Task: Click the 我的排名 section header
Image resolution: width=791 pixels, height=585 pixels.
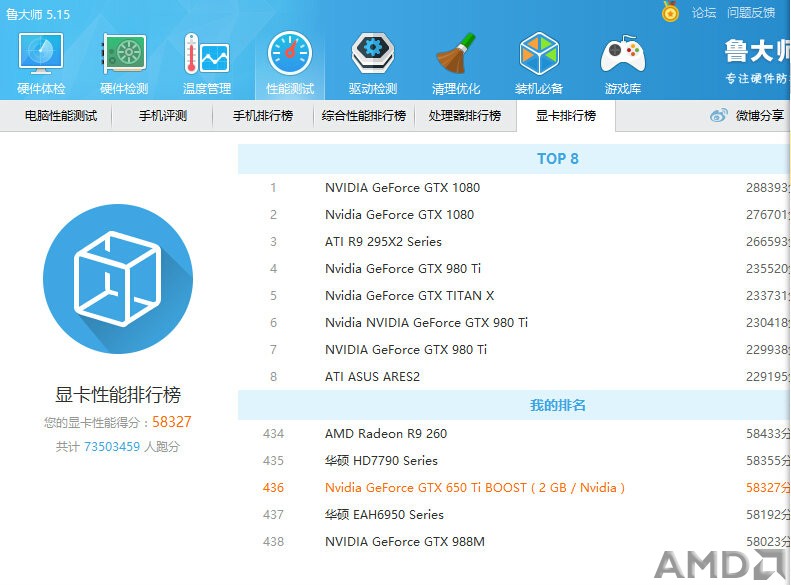Action: click(514, 405)
